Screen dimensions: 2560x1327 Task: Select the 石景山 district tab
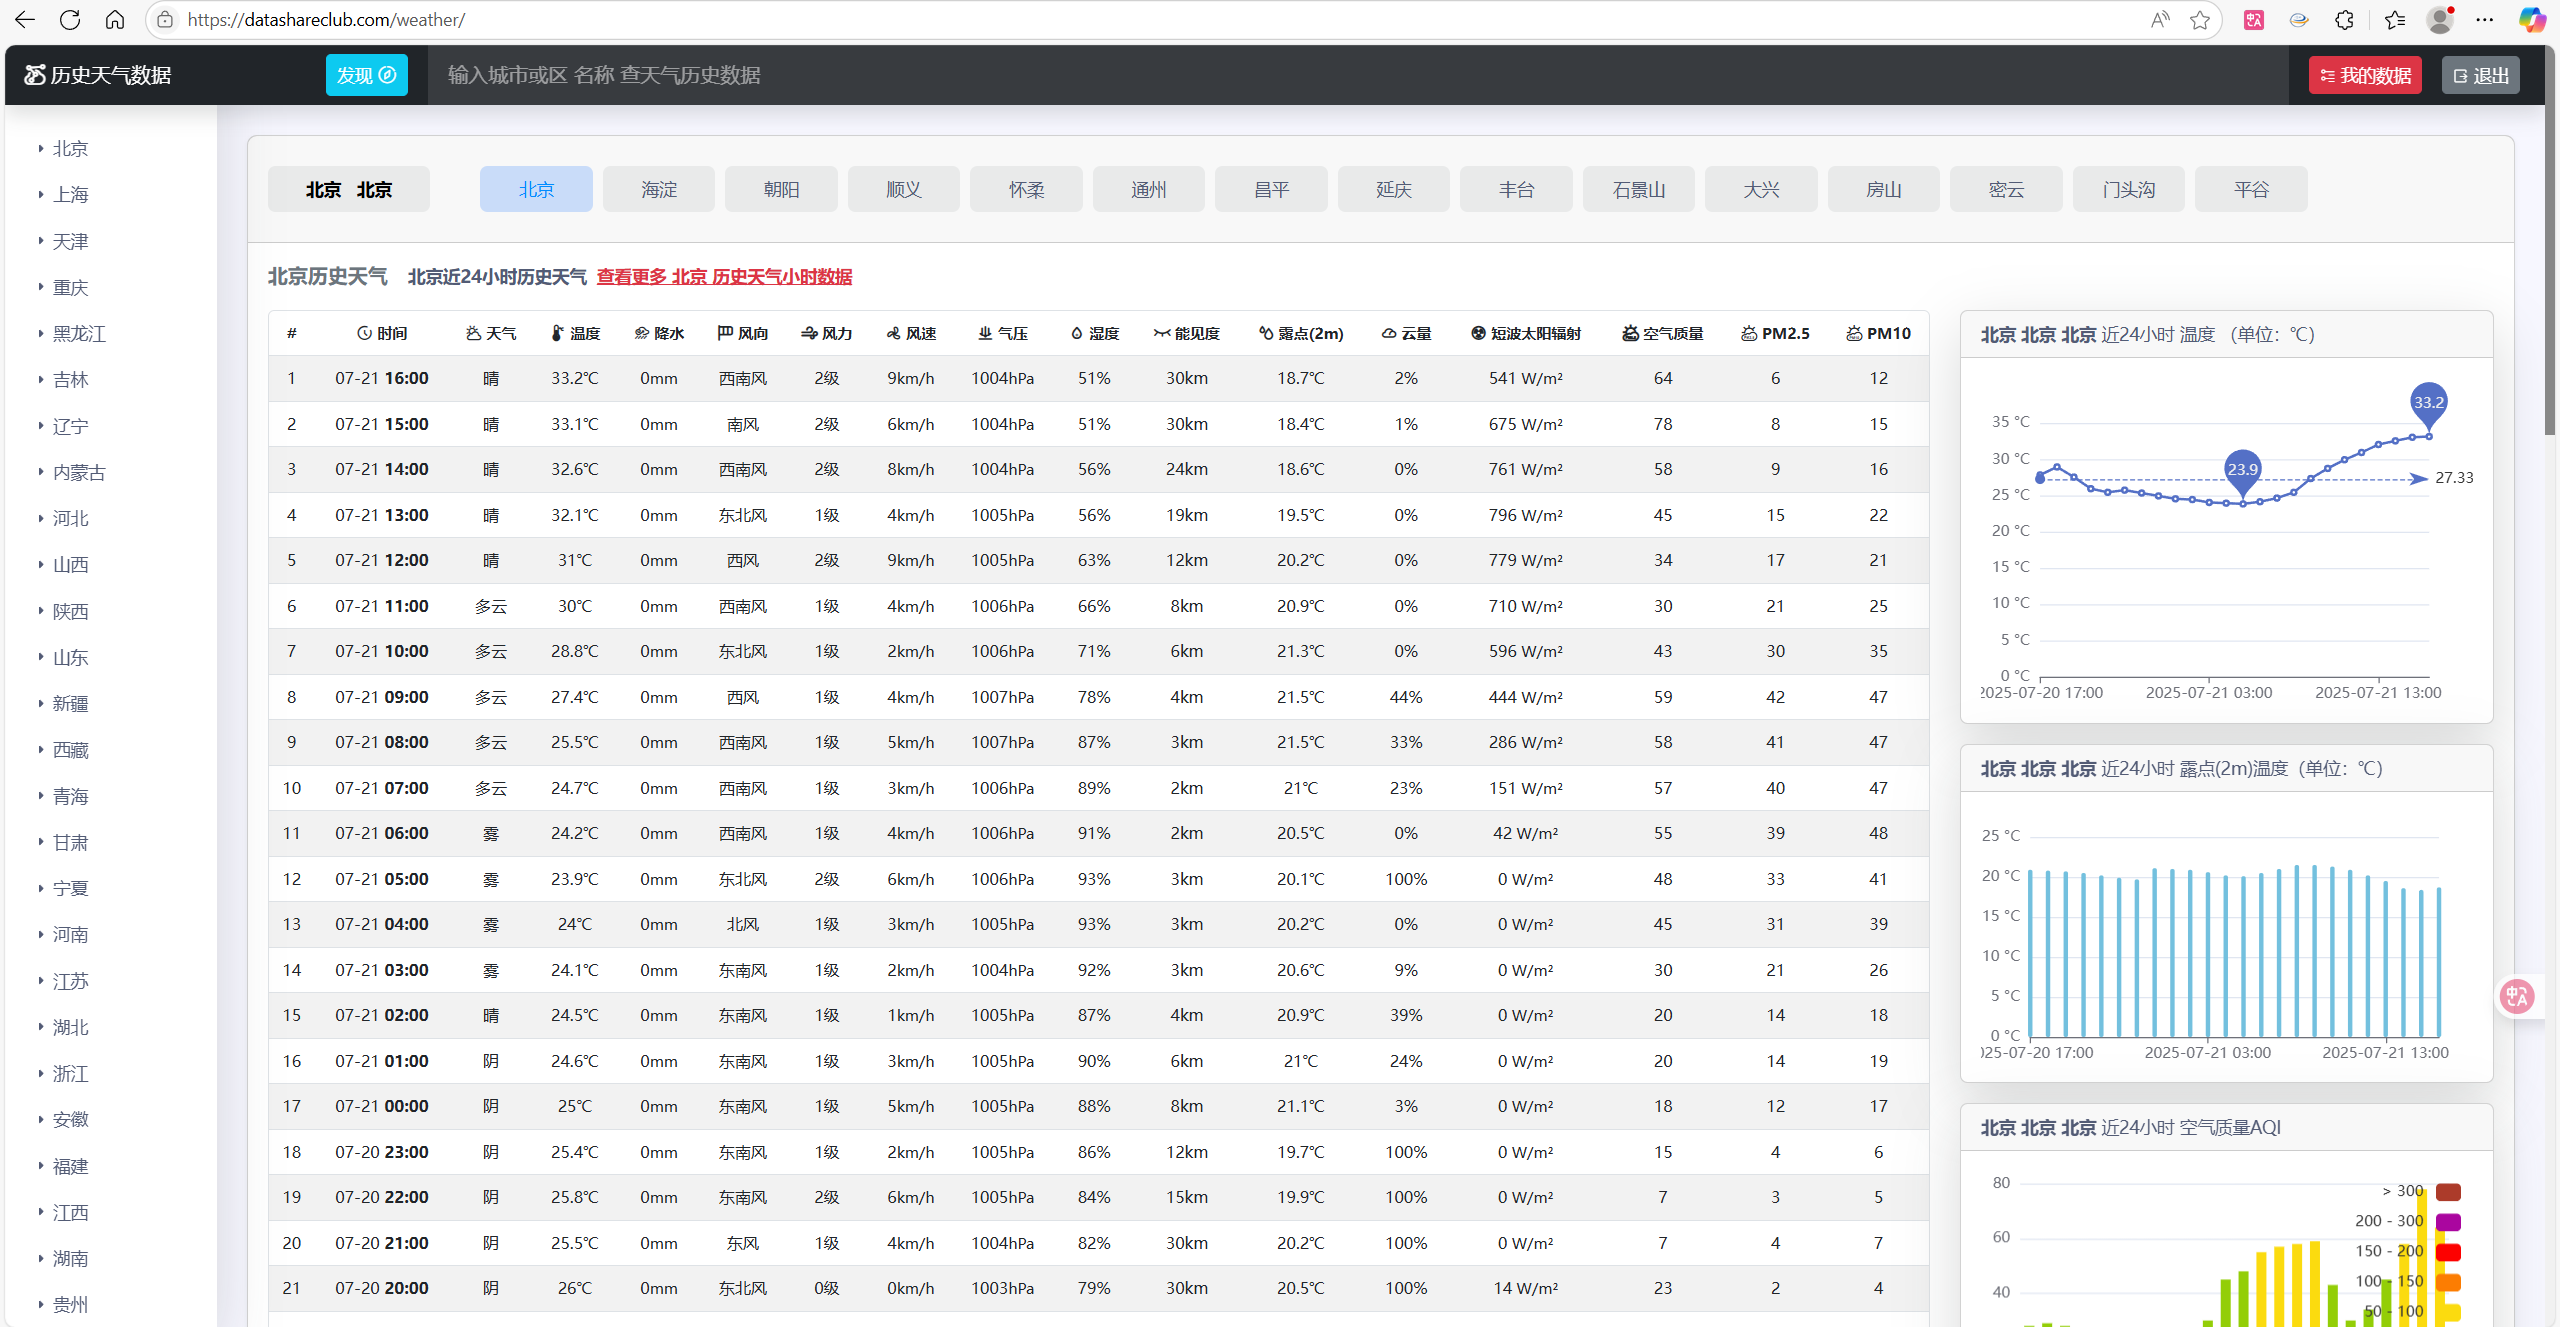coord(1639,189)
